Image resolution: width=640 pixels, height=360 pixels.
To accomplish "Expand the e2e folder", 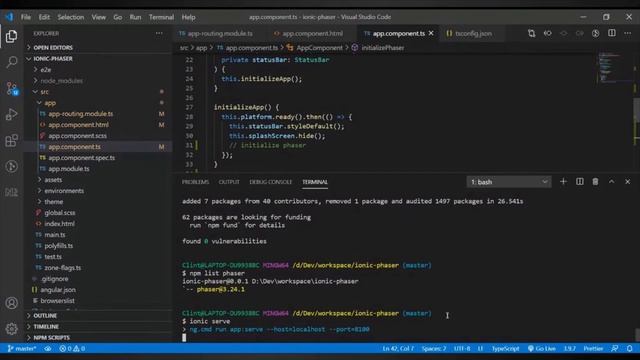I will (45, 70).
